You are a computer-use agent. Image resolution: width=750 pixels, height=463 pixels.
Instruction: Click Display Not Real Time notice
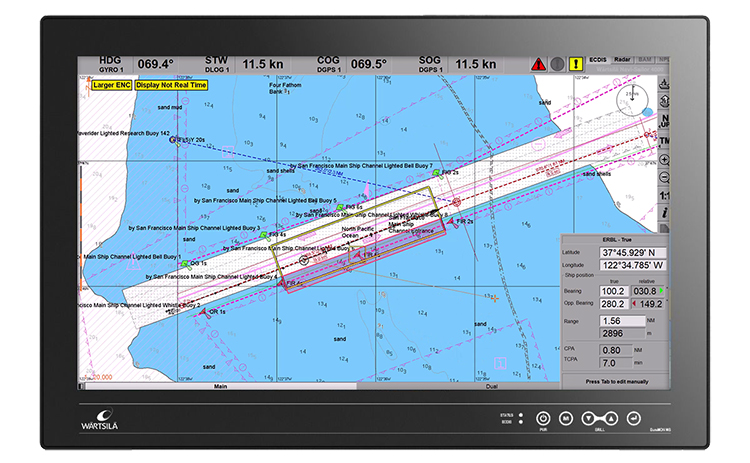pos(171,85)
